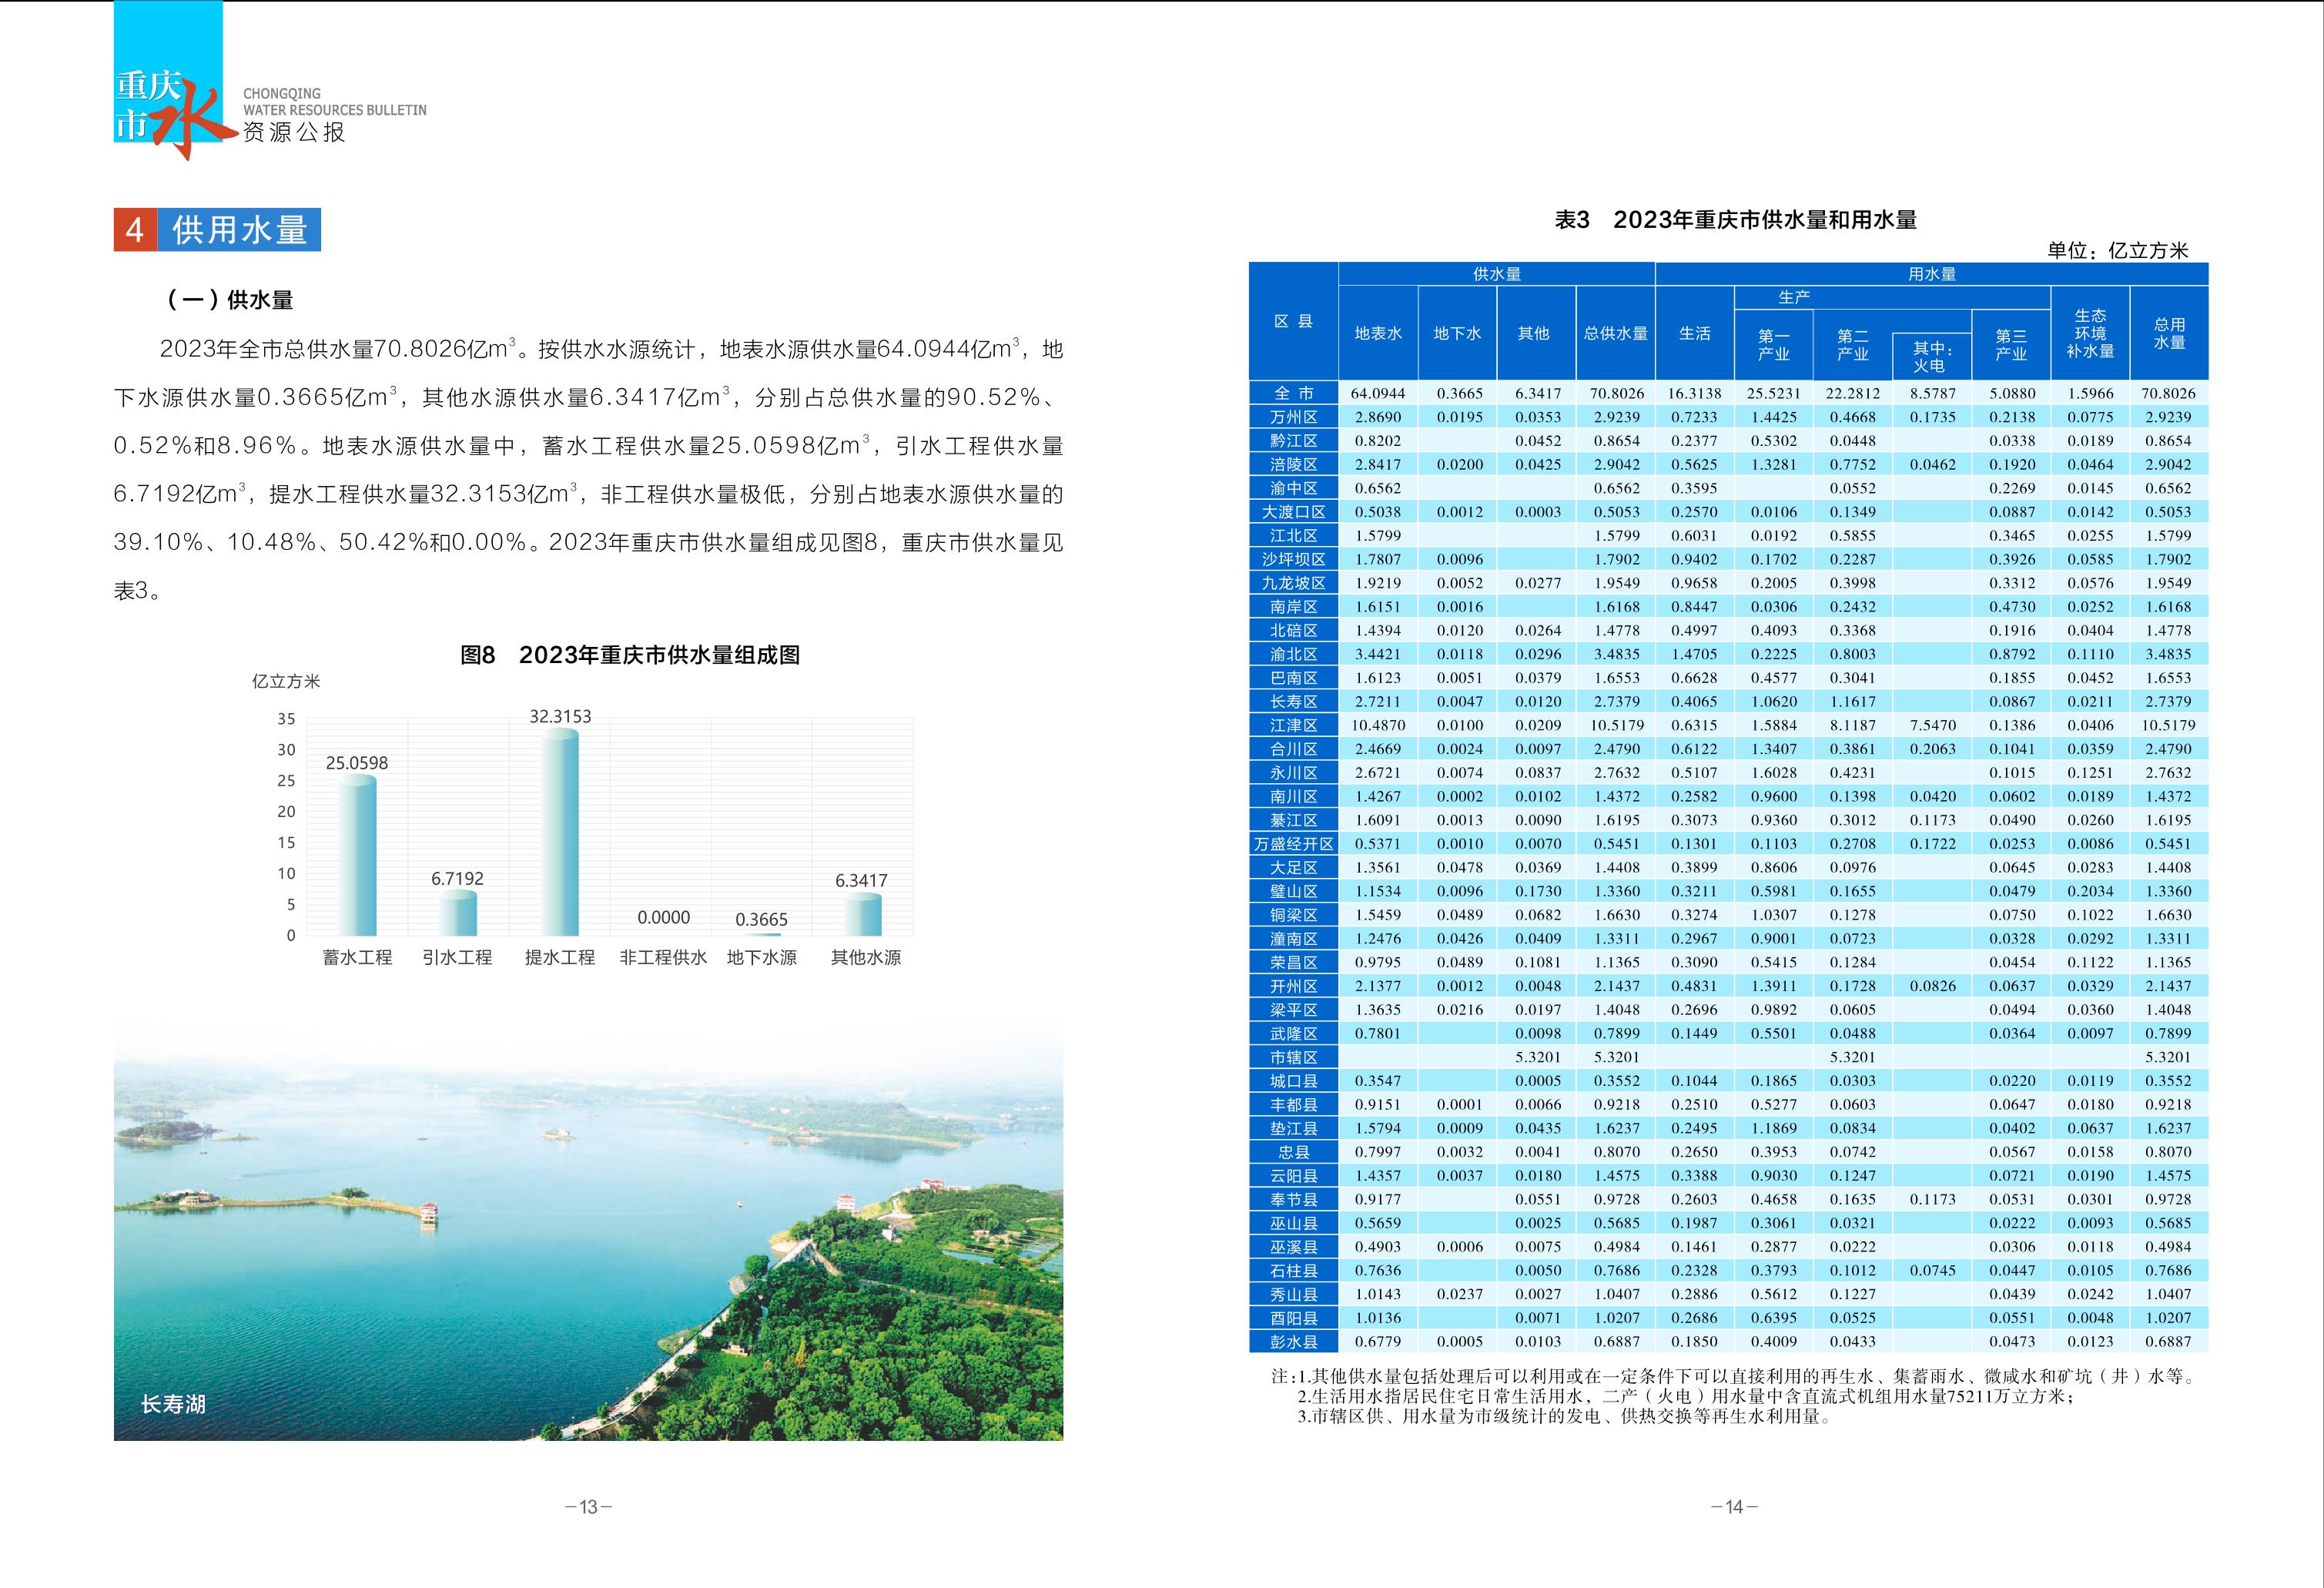This screenshot has height=1588, width=2324.
Task: Click the 总用水量 column header
Action: (x=2169, y=333)
